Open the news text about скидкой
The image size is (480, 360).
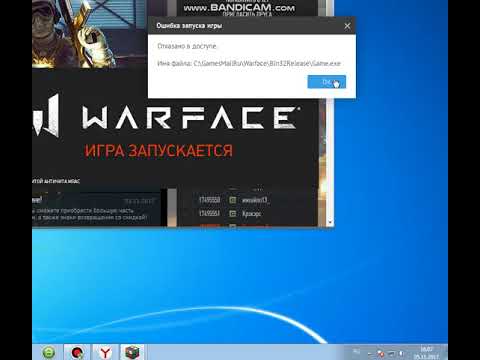[90, 214]
